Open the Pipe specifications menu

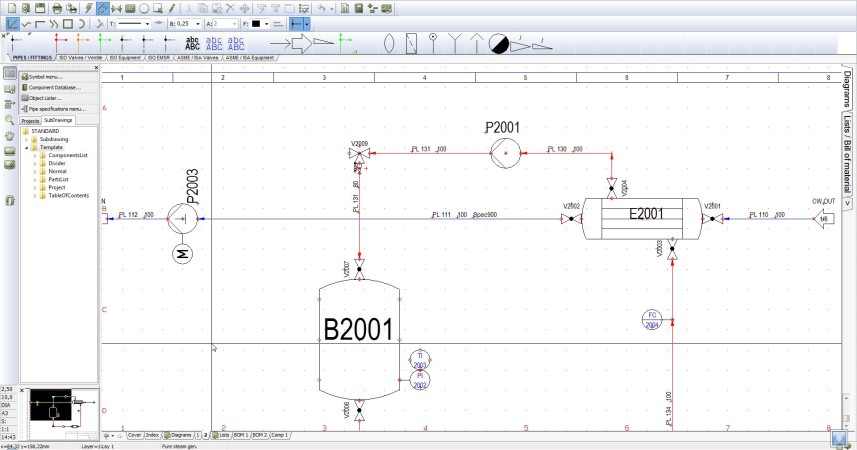click(x=59, y=109)
